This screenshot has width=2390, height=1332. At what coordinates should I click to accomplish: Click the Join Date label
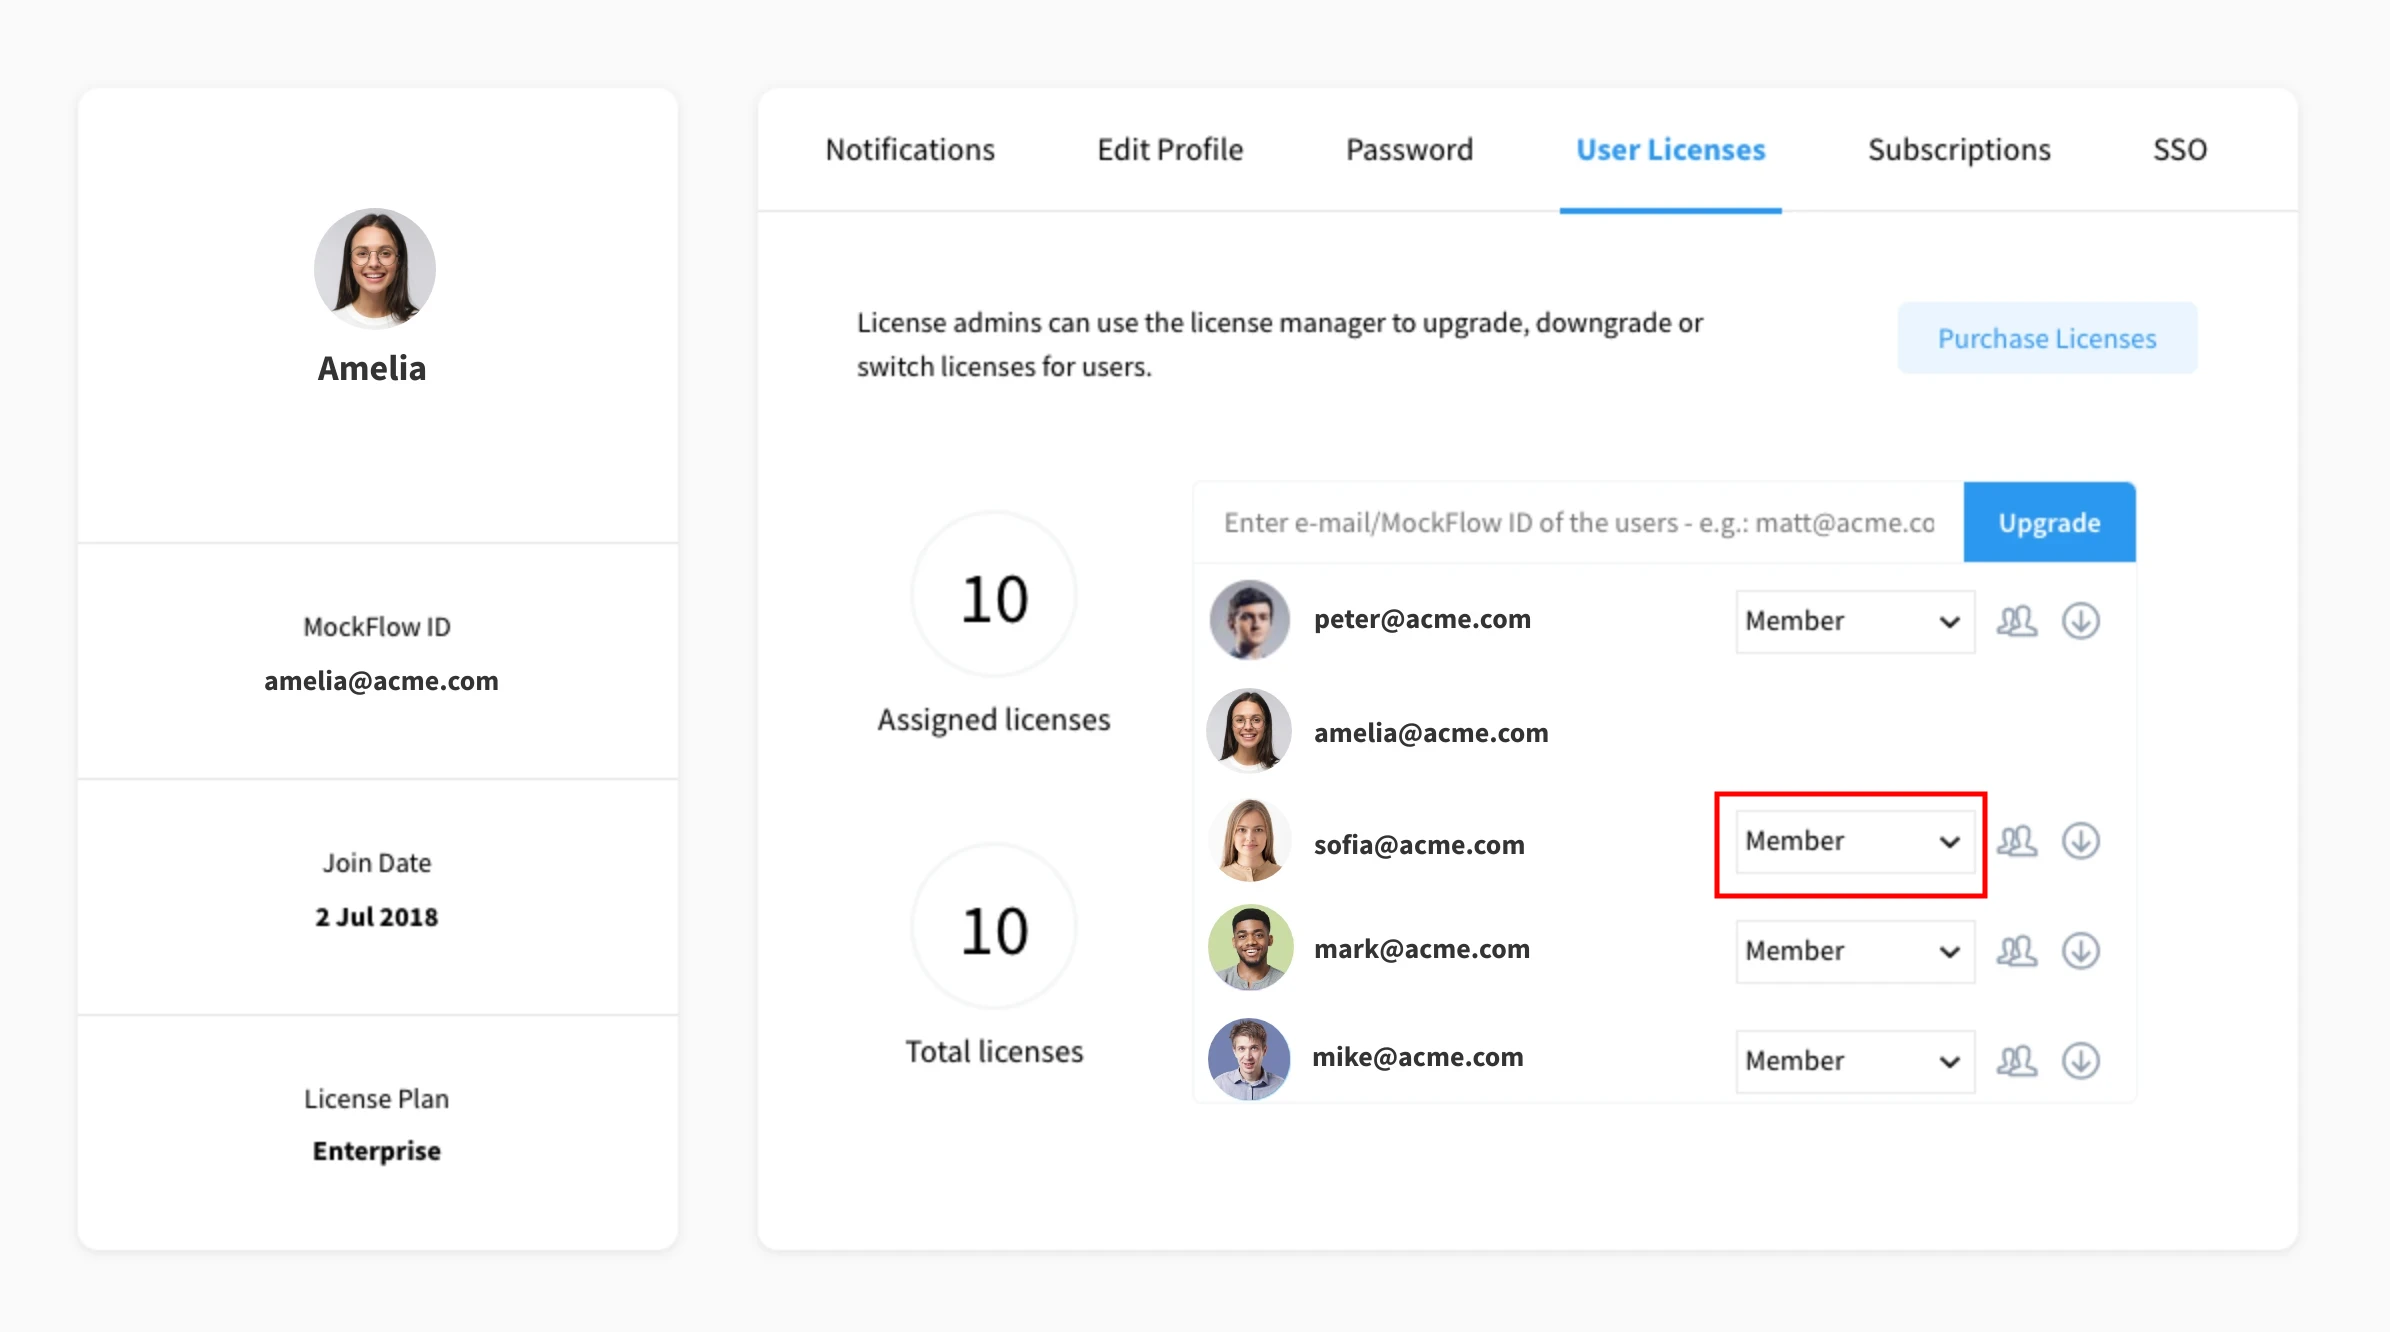click(x=377, y=863)
